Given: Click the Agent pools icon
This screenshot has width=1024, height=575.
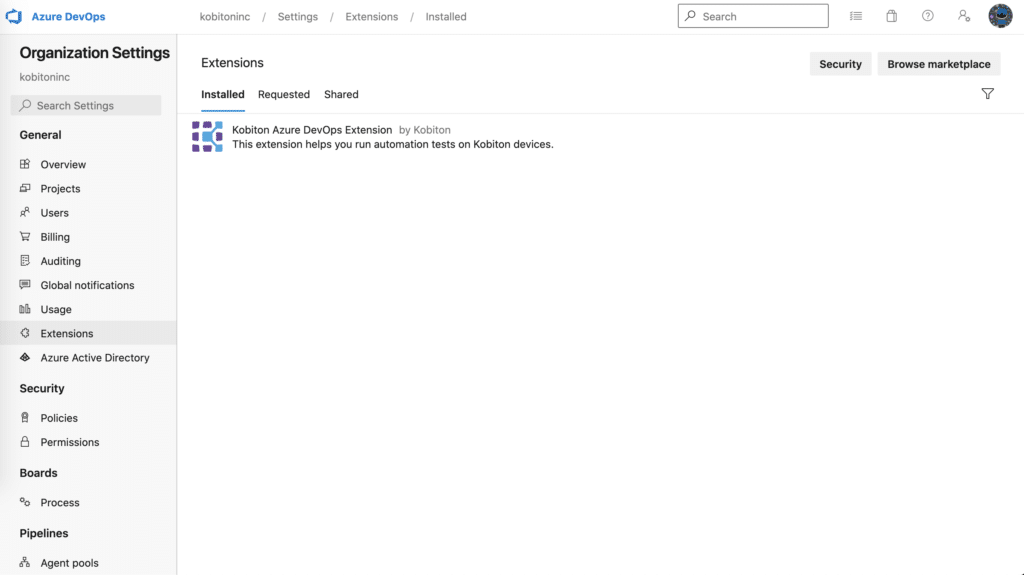Looking at the screenshot, I should pos(25,563).
